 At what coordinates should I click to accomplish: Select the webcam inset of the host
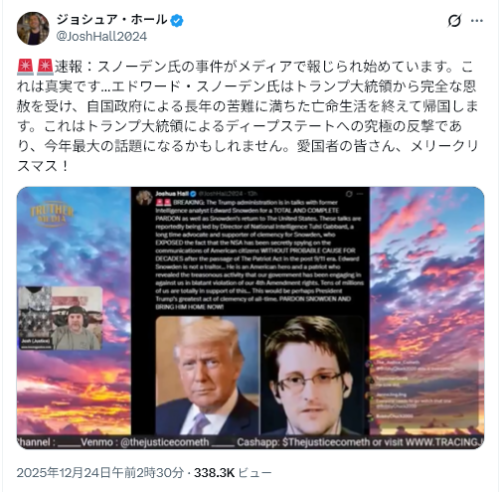[60, 318]
